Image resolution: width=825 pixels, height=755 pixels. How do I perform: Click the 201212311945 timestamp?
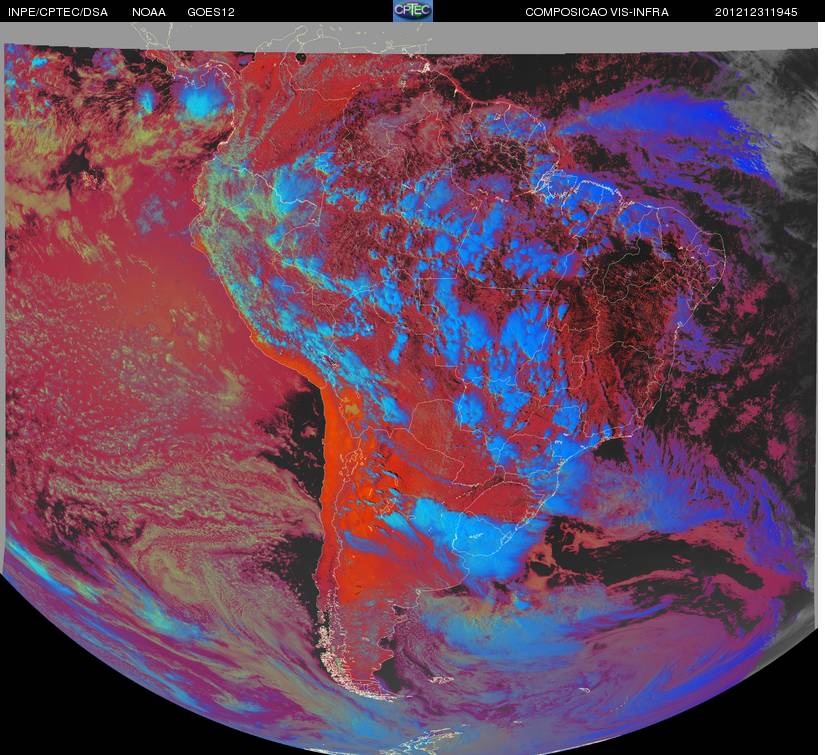(x=756, y=12)
